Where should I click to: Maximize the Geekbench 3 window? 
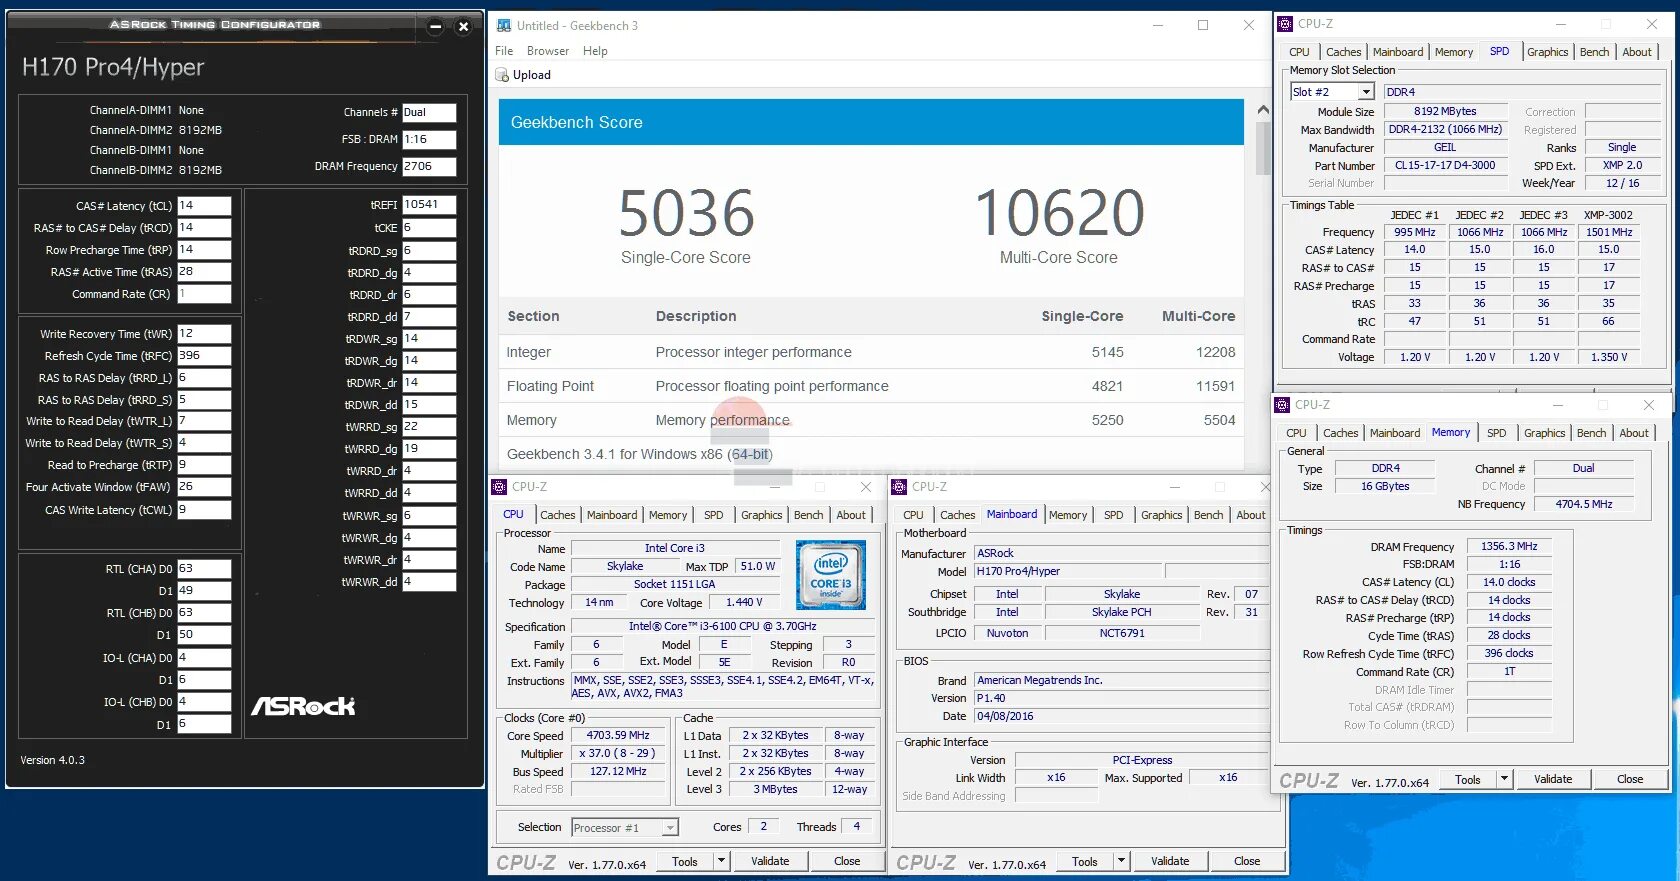pyautogui.click(x=1203, y=25)
